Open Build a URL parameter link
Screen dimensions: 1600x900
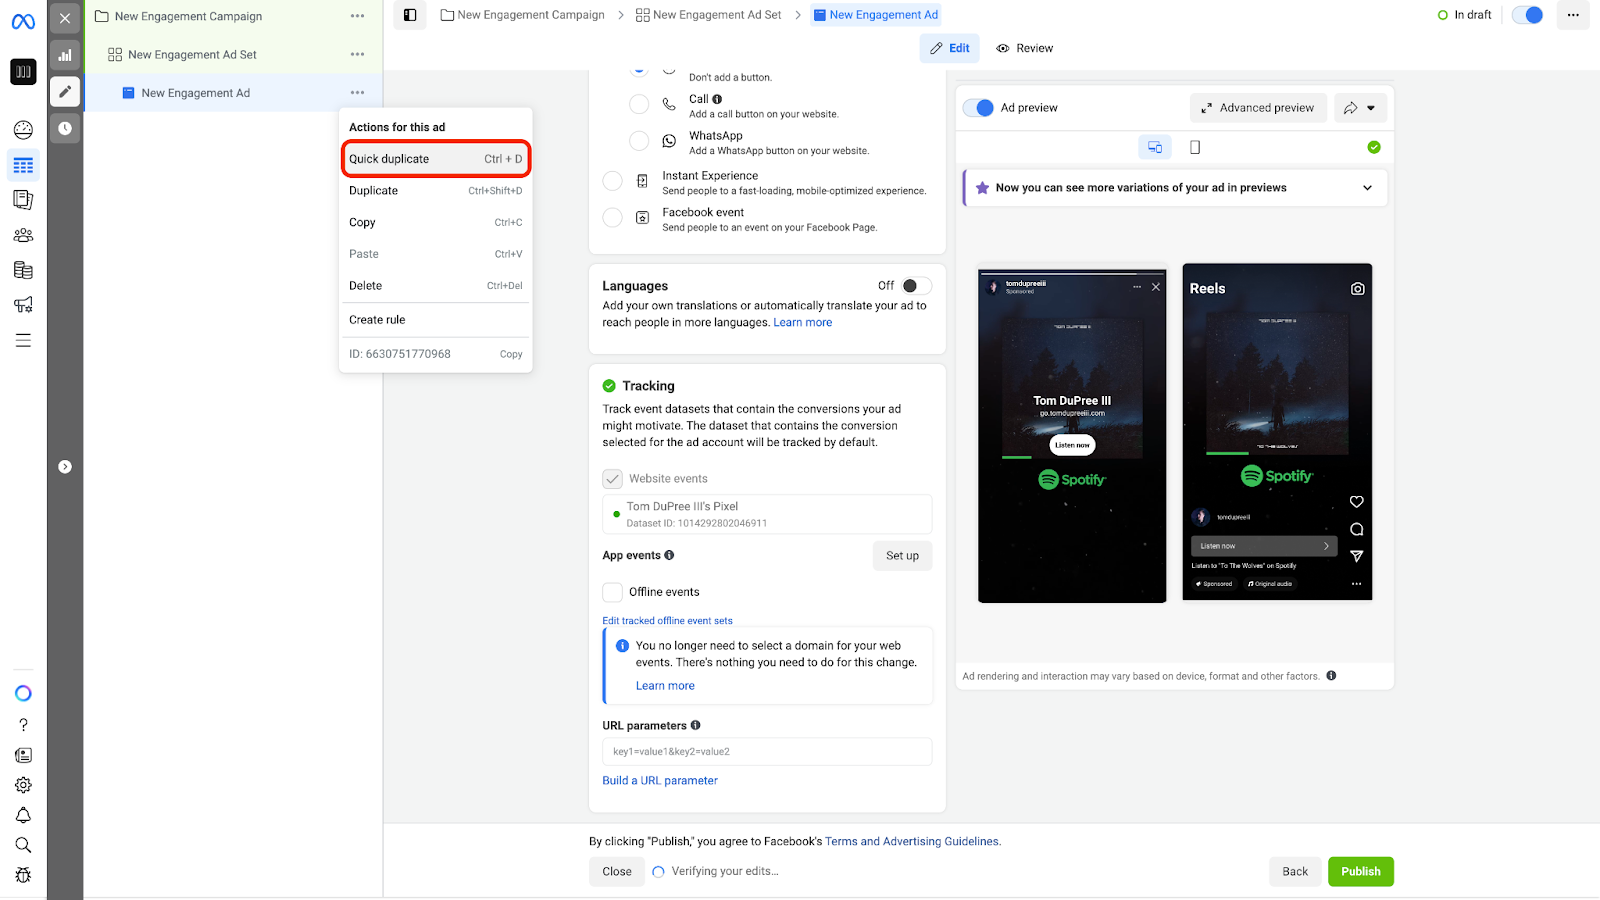(x=660, y=781)
